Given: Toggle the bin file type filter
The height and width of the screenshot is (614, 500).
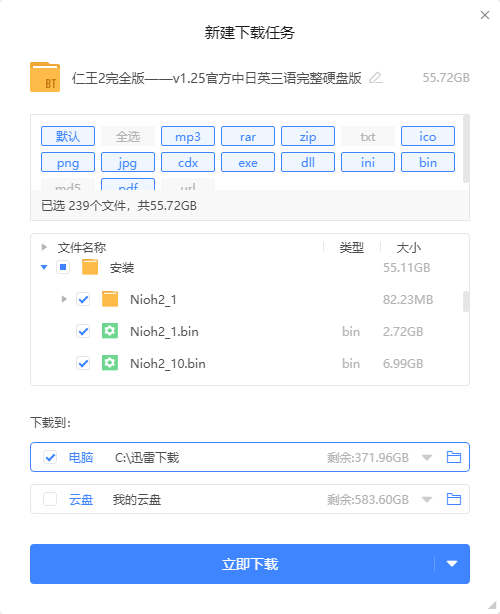Looking at the screenshot, I should pyautogui.click(x=428, y=162).
